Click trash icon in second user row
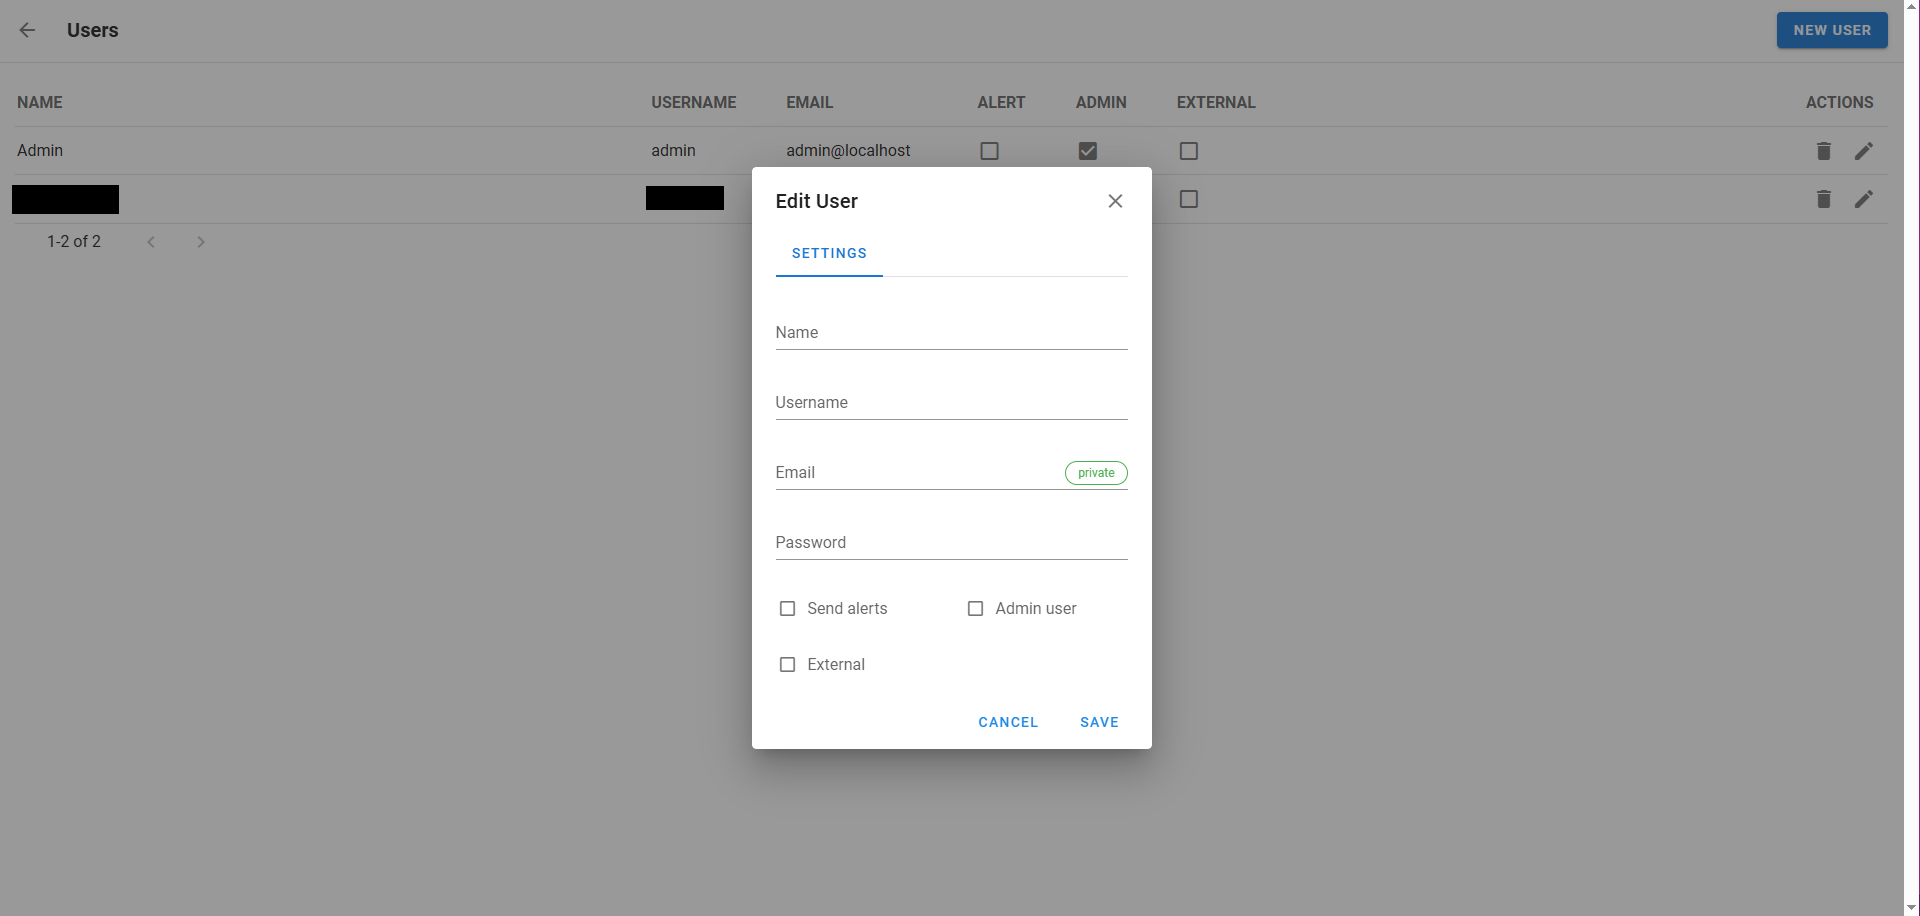This screenshot has height=916, width=1920. tap(1823, 200)
